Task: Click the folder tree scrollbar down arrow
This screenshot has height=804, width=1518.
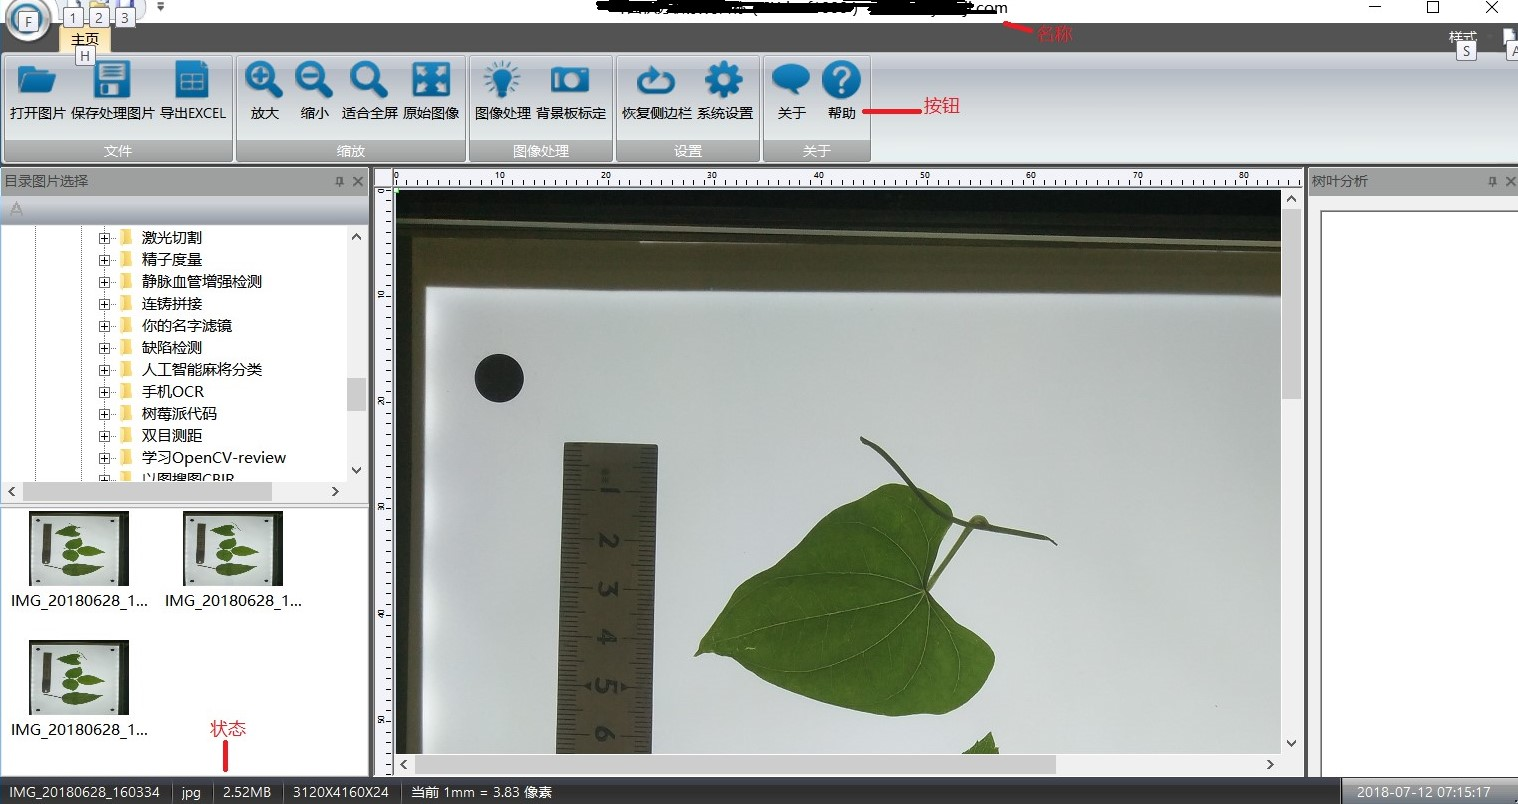Action: tap(357, 470)
